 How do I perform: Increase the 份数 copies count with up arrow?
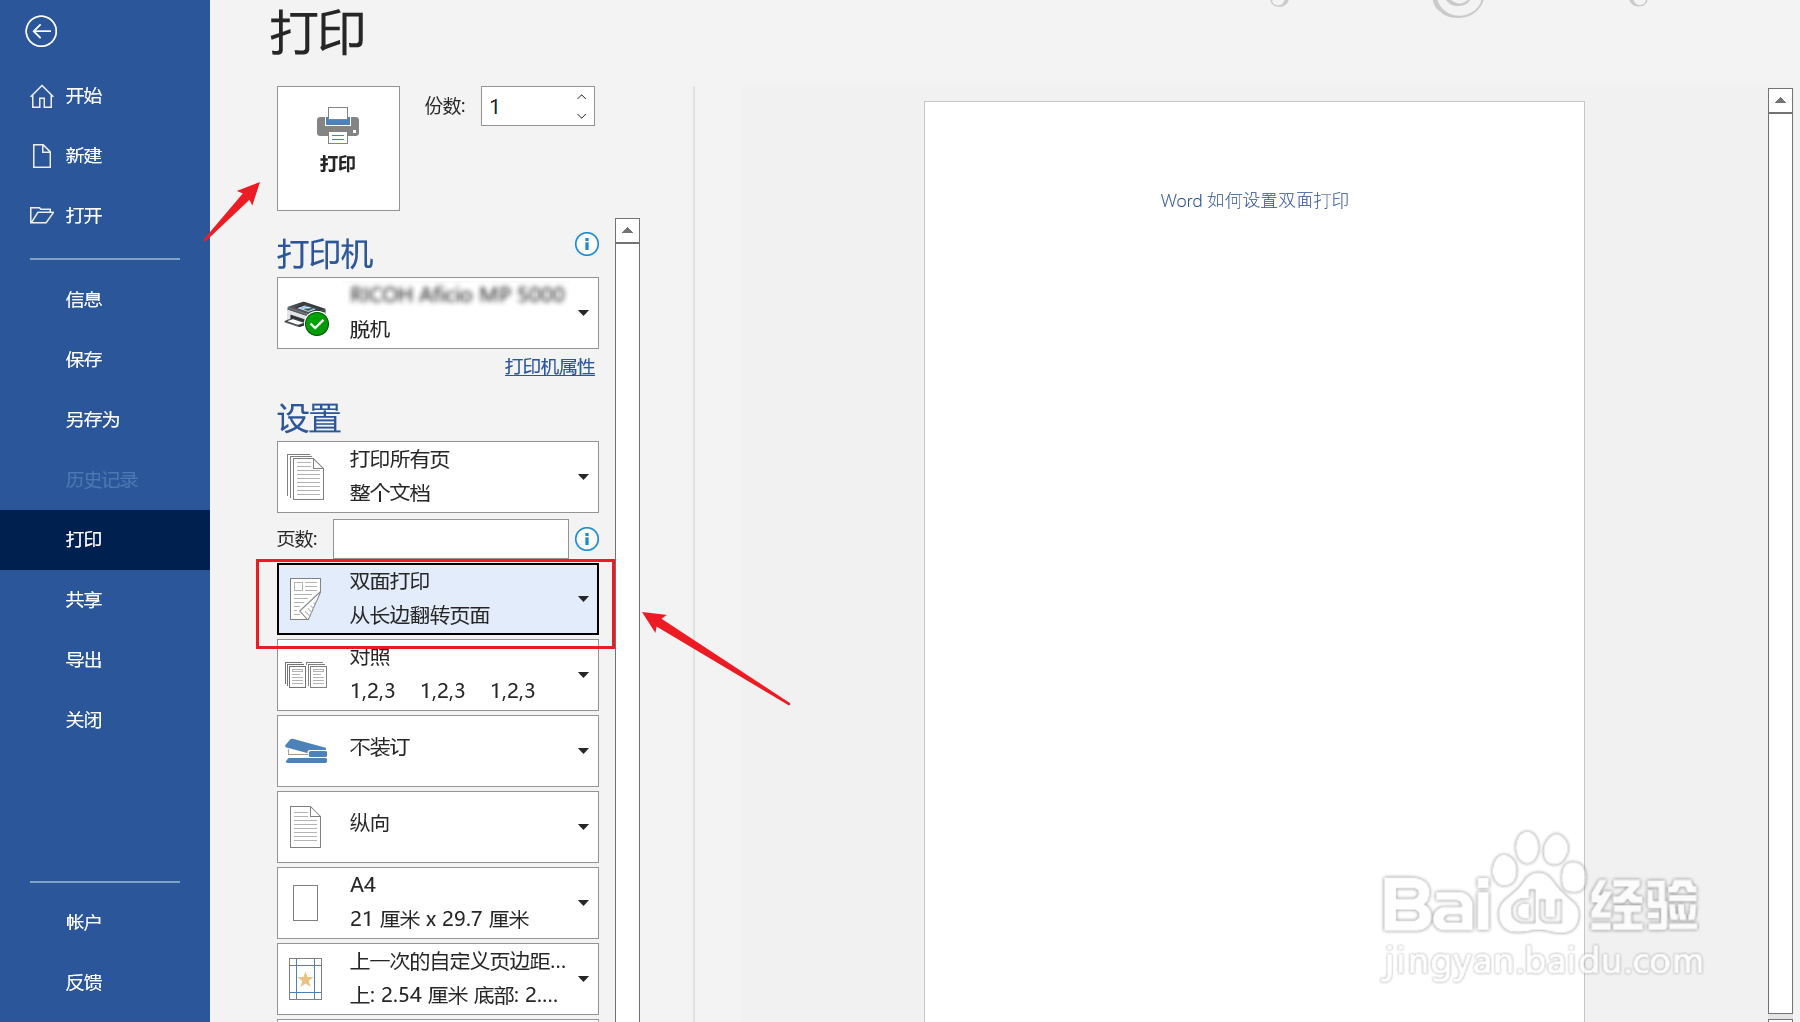(x=580, y=96)
